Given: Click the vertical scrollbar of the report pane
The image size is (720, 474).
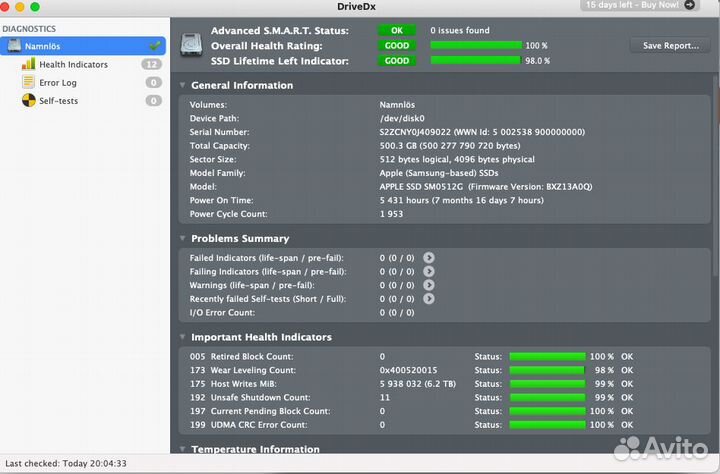Looking at the screenshot, I should click(716, 177).
